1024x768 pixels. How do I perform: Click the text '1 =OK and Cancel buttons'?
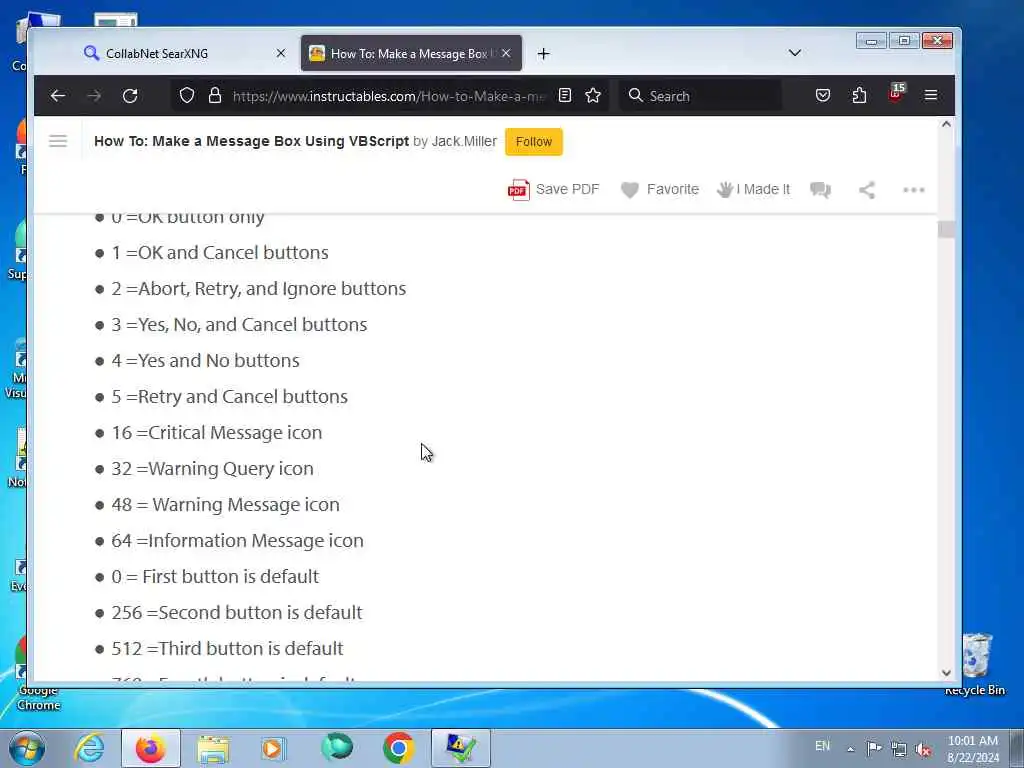tap(220, 253)
